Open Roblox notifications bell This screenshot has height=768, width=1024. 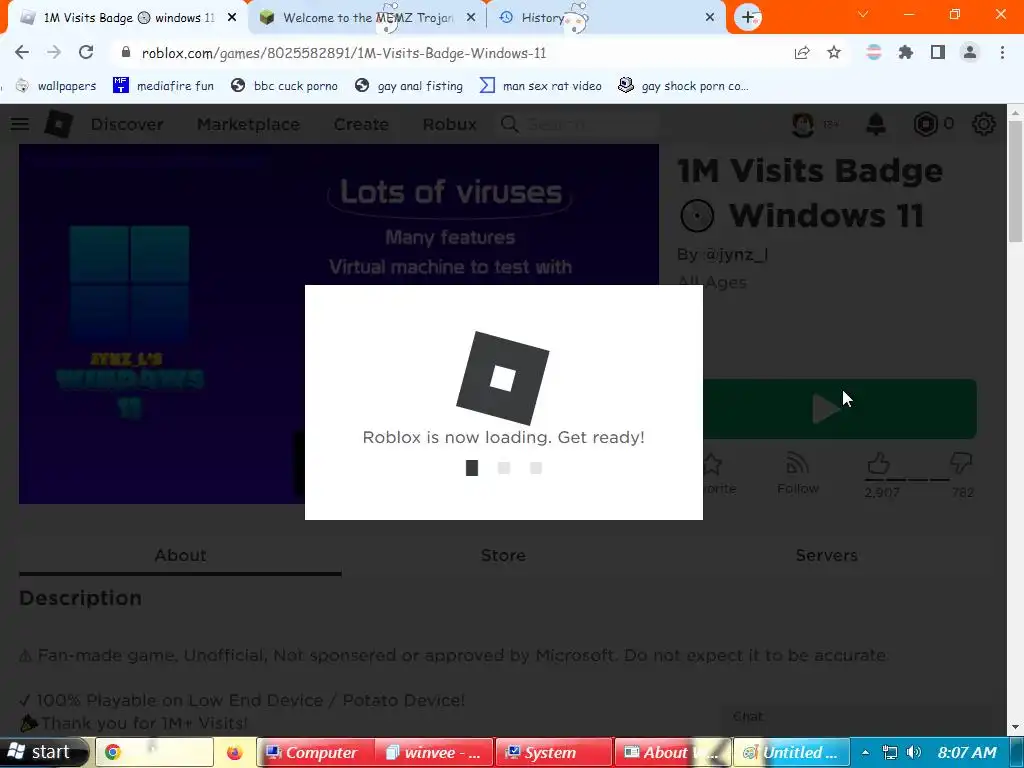[876, 124]
